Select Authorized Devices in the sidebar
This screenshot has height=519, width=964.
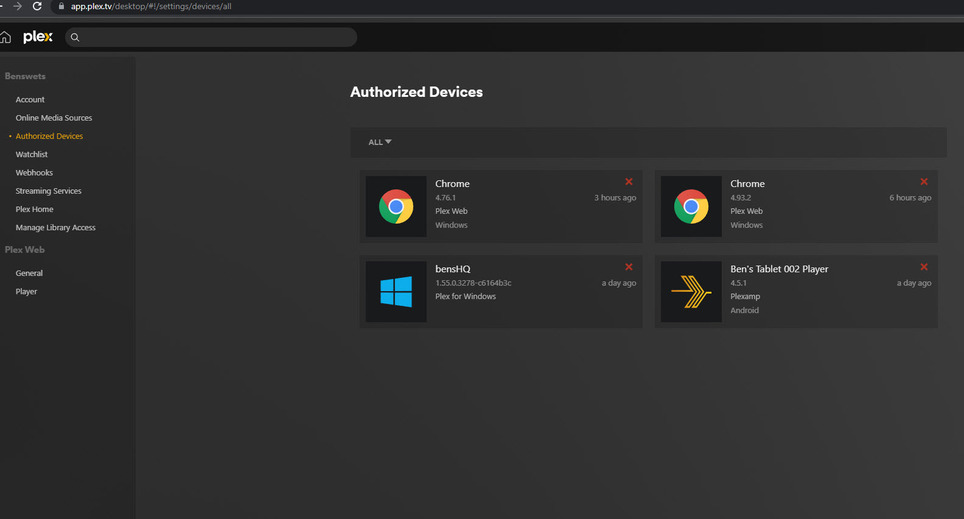49,136
